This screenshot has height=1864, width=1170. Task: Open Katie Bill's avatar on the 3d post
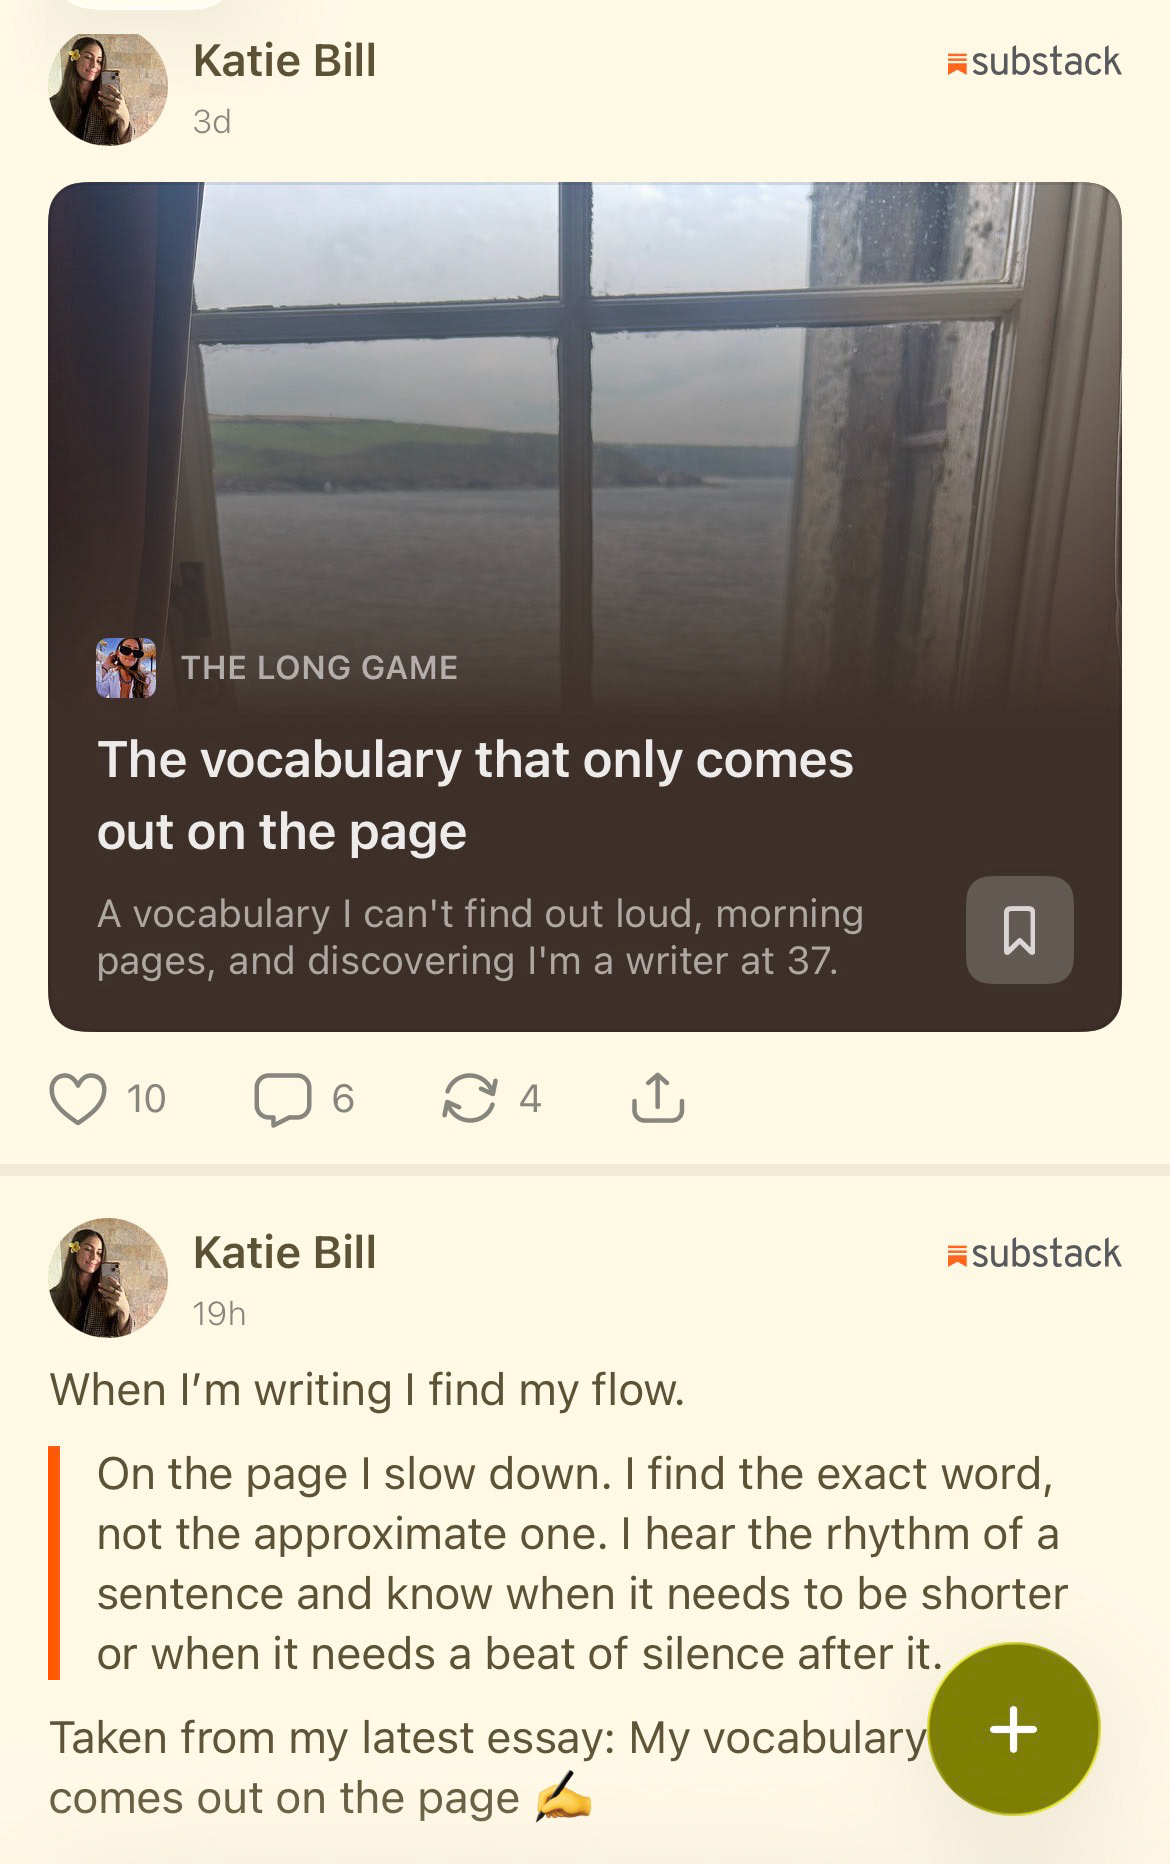pyautogui.click(x=108, y=88)
